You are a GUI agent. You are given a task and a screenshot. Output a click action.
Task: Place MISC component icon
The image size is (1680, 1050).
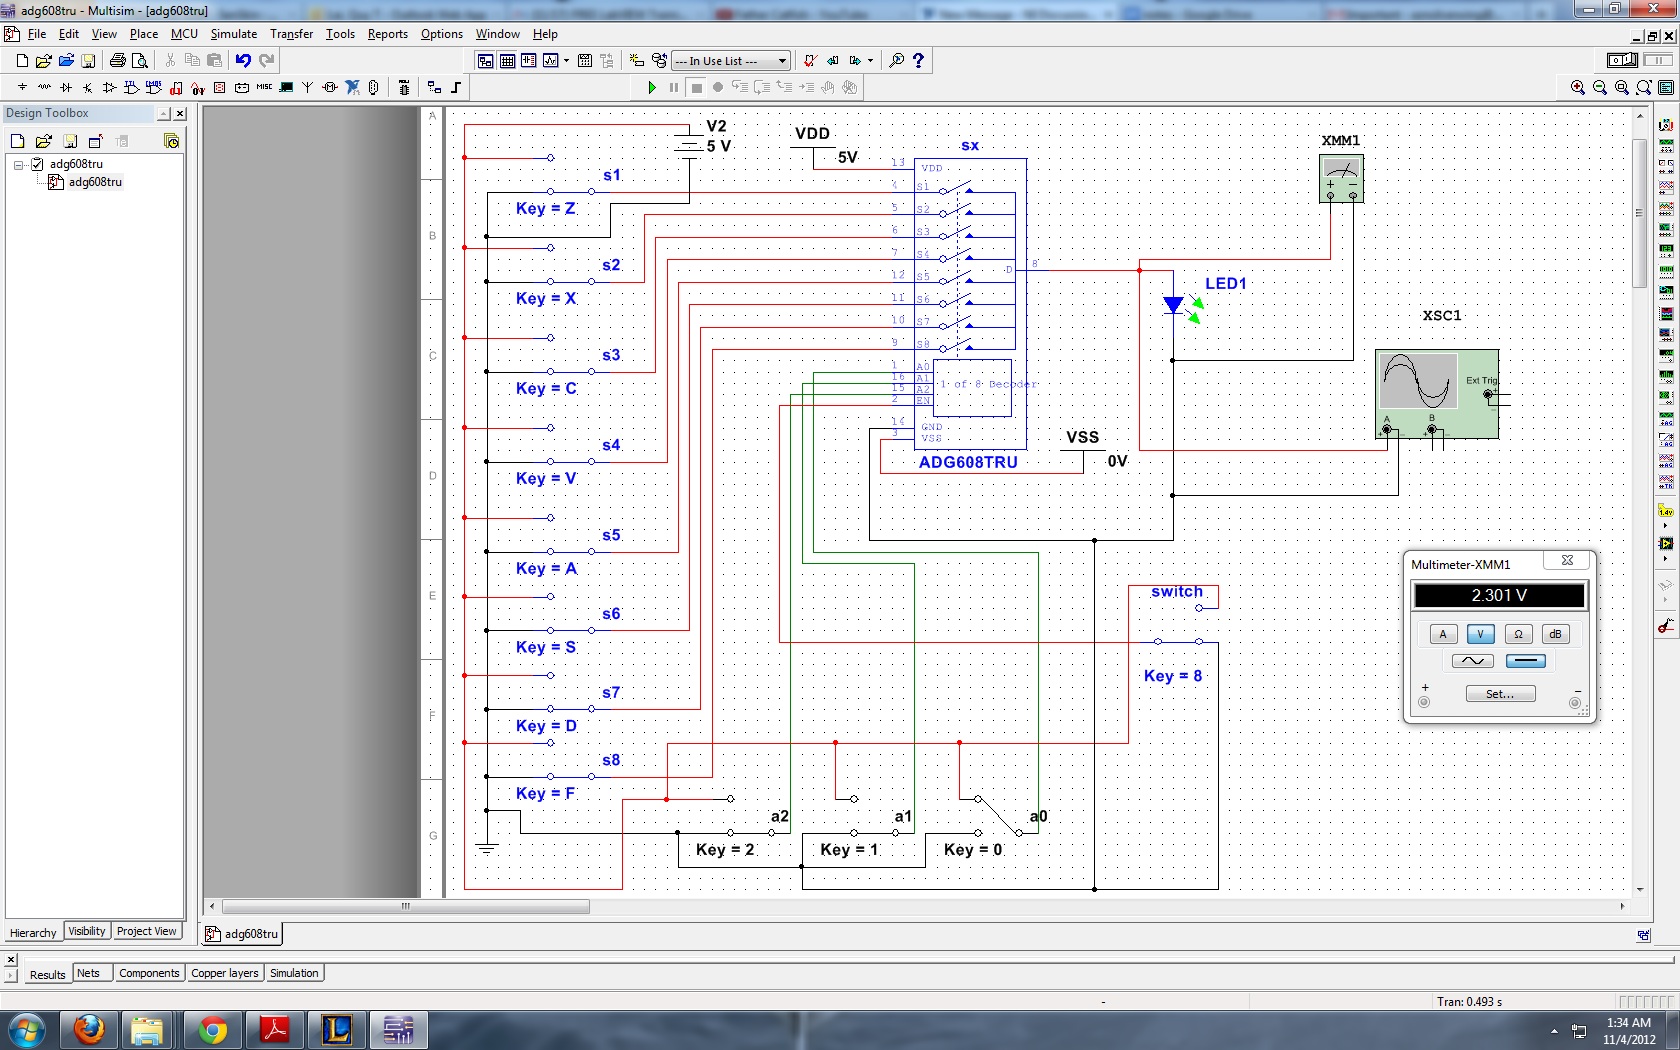click(x=264, y=88)
